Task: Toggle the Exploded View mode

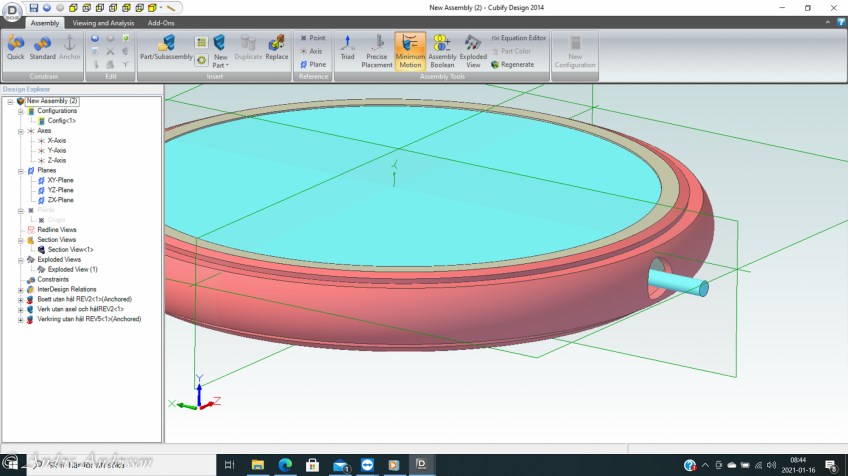Action: [x=473, y=47]
